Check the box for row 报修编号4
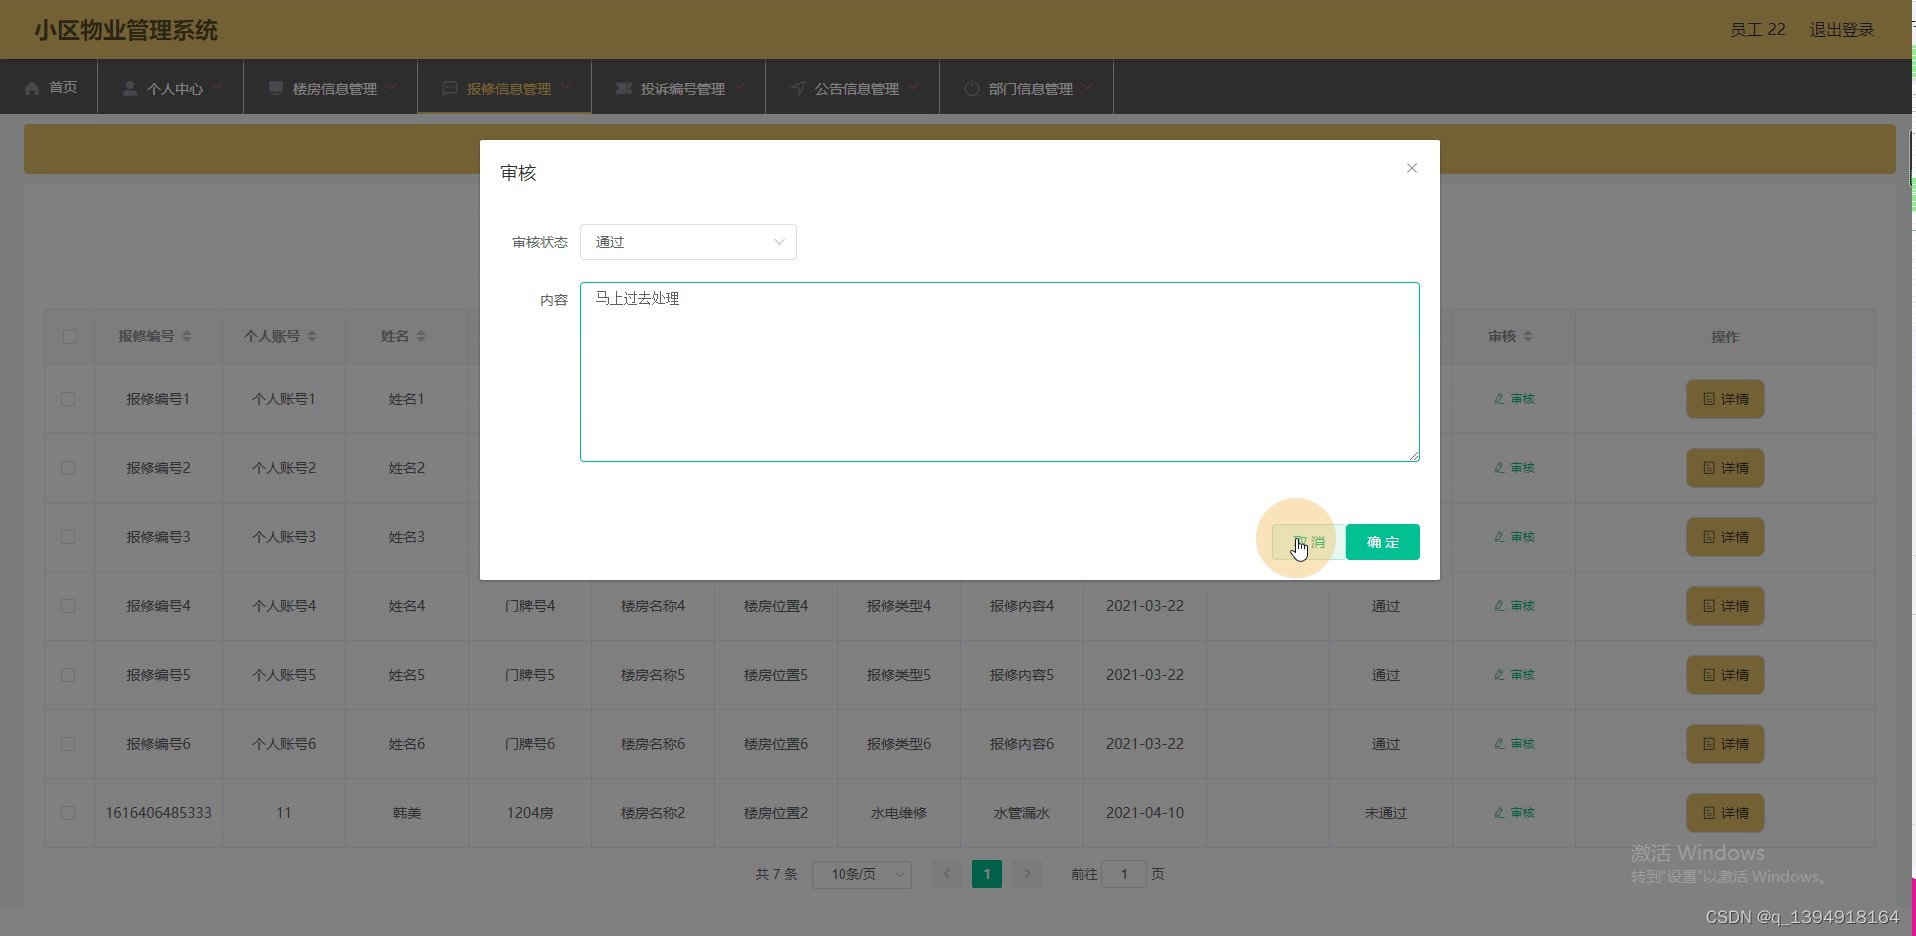1916x936 pixels. tap(68, 606)
